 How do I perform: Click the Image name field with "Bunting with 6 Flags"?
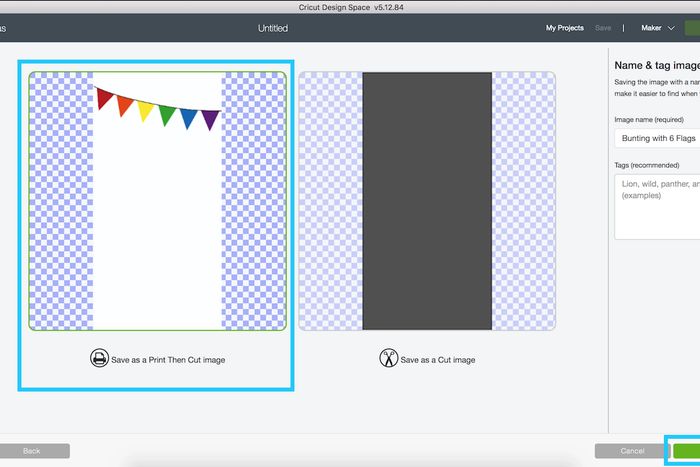click(656, 139)
